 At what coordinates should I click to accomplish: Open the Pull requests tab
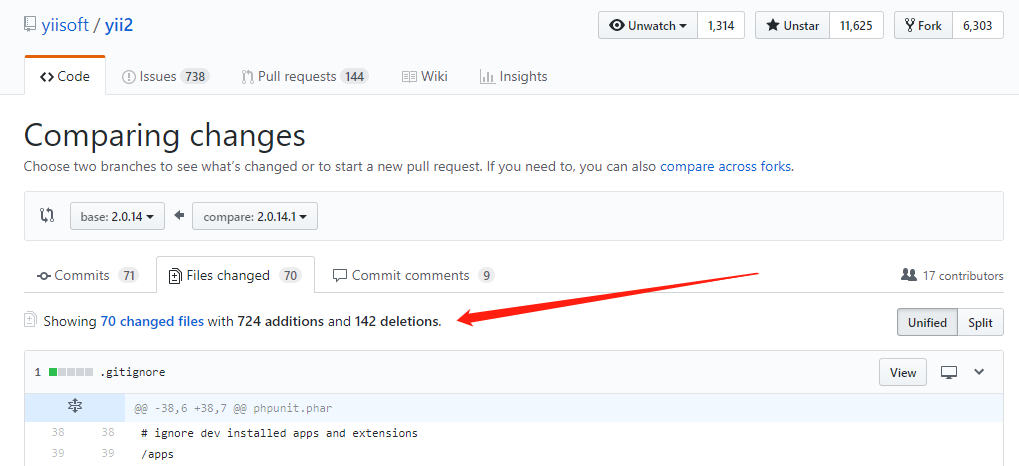coord(305,77)
